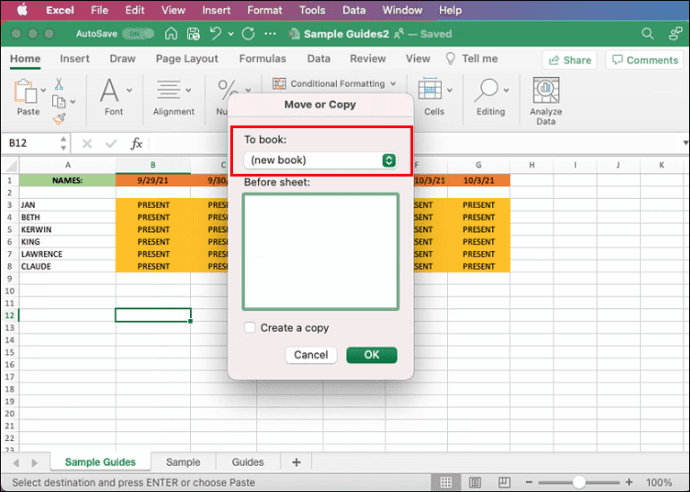Click the Font icon
This screenshot has height=492, width=690.
coord(110,90)
